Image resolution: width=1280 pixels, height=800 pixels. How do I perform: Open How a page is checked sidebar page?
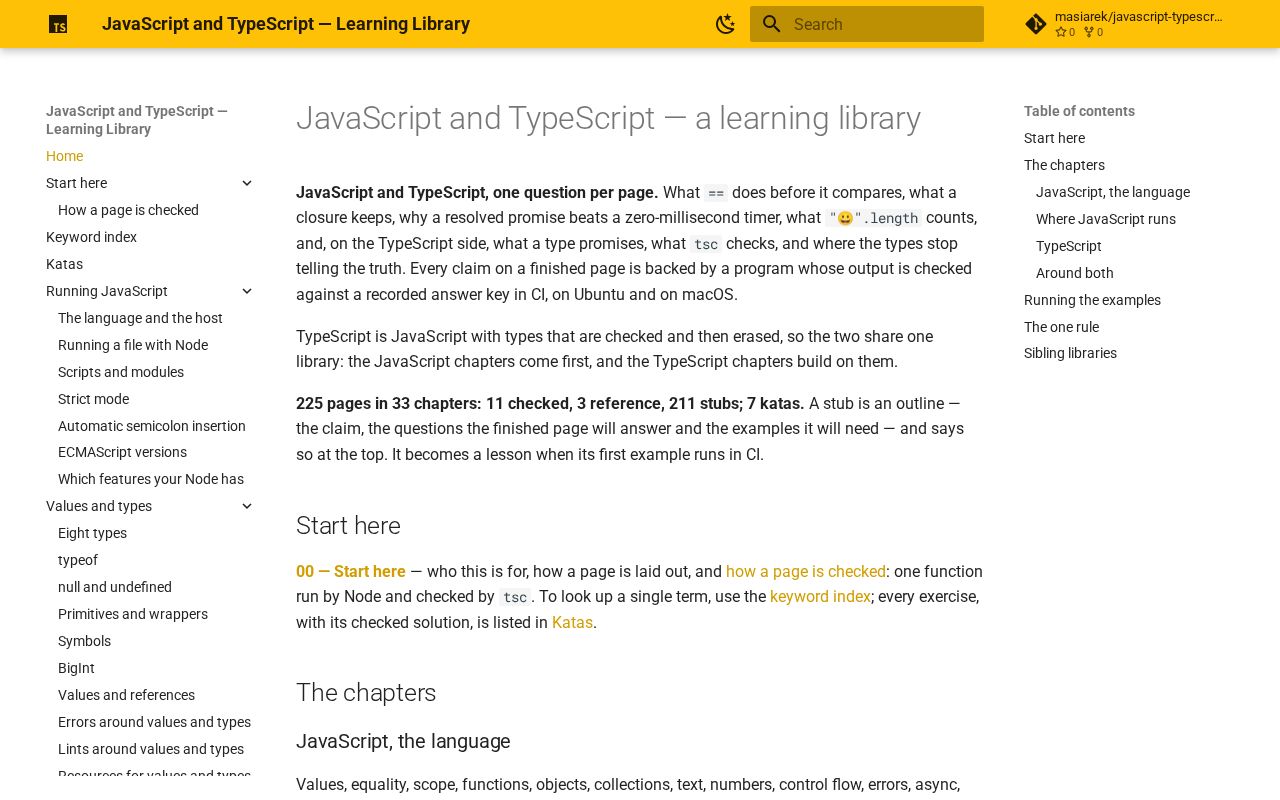[x=128, y=210]
